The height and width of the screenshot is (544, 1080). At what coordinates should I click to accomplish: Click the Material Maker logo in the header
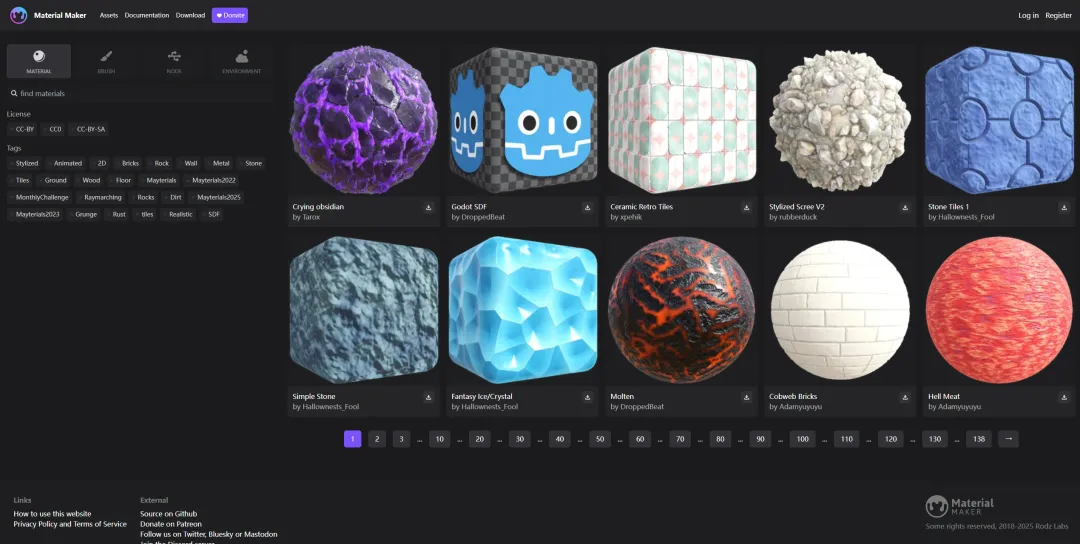(x=19, y=15)
